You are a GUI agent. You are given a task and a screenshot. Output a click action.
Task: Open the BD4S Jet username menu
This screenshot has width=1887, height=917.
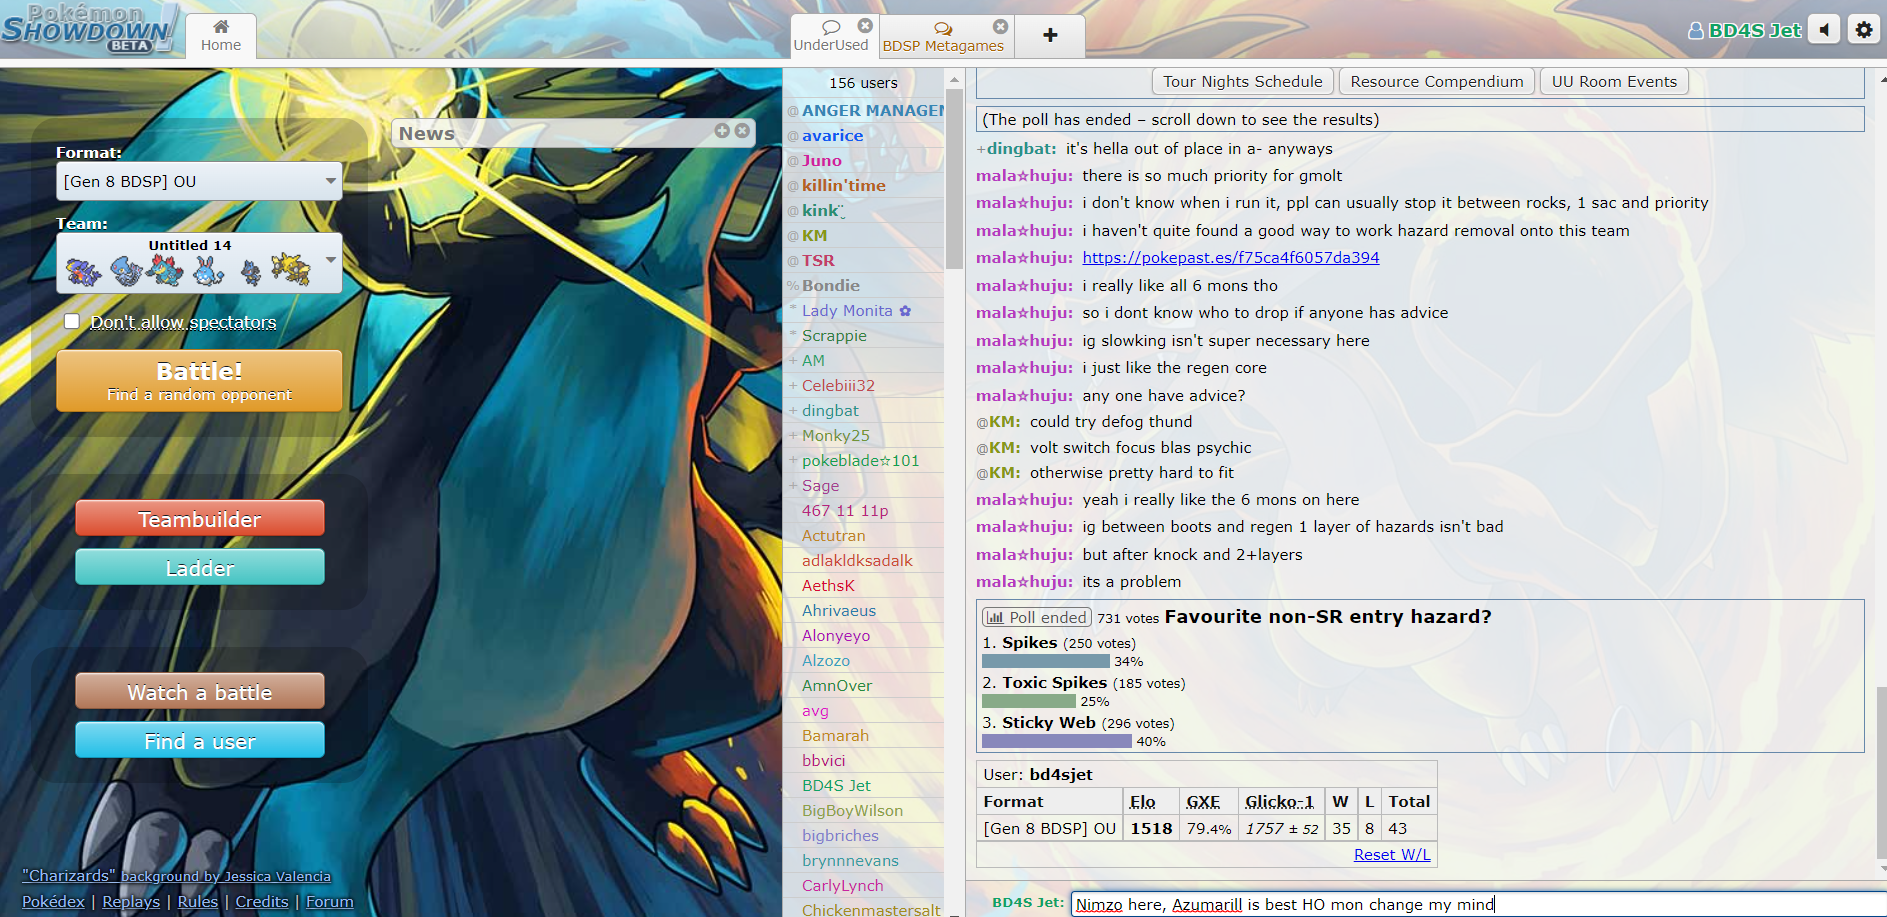tap(1744, 30)
